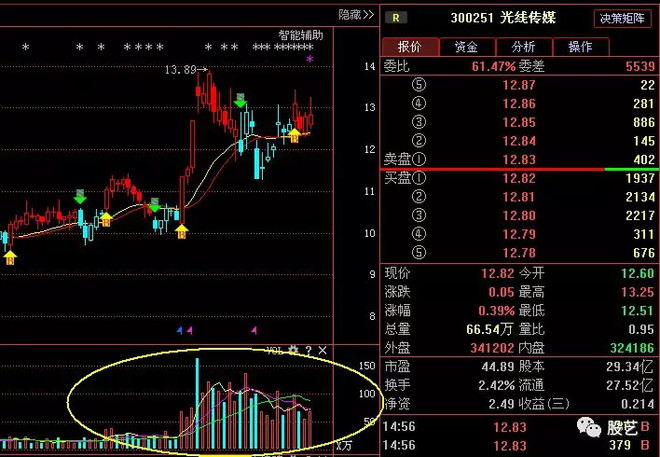This screenshot has width=660, height=457.
Task: Click the 13.89 high price label
Action: point(181,69)
